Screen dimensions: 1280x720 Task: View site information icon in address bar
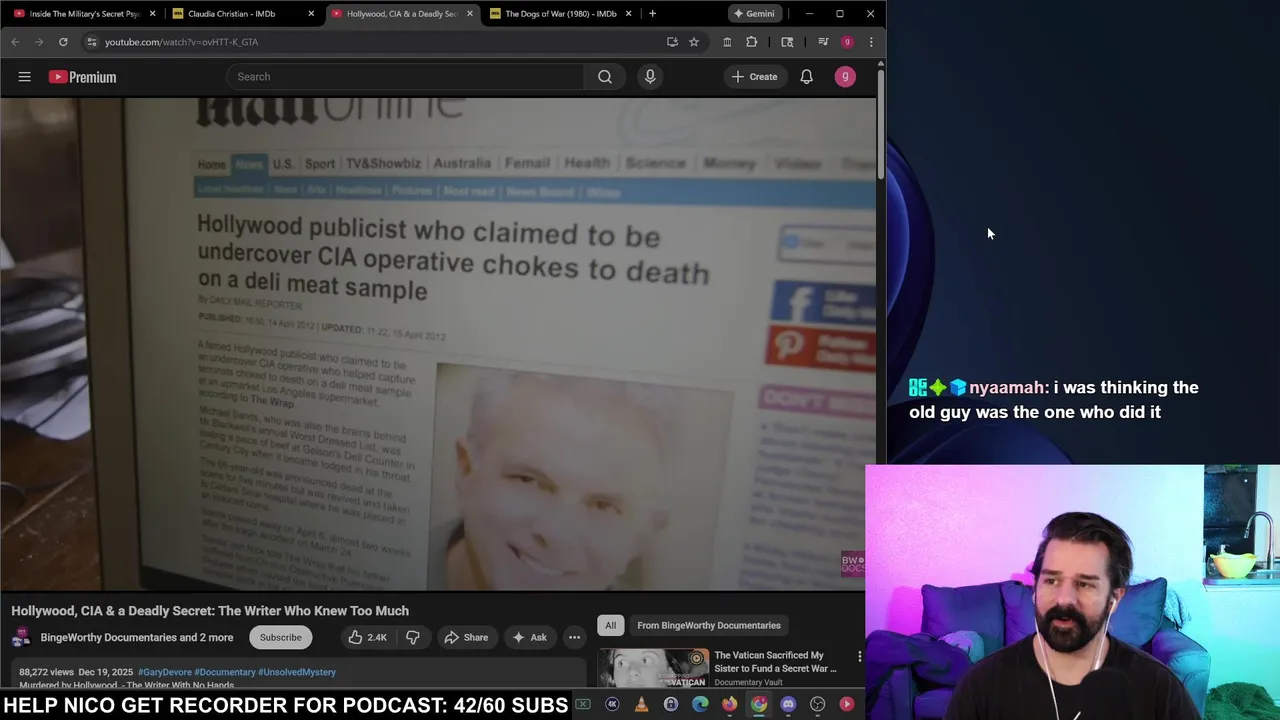[x=91, y=42]
